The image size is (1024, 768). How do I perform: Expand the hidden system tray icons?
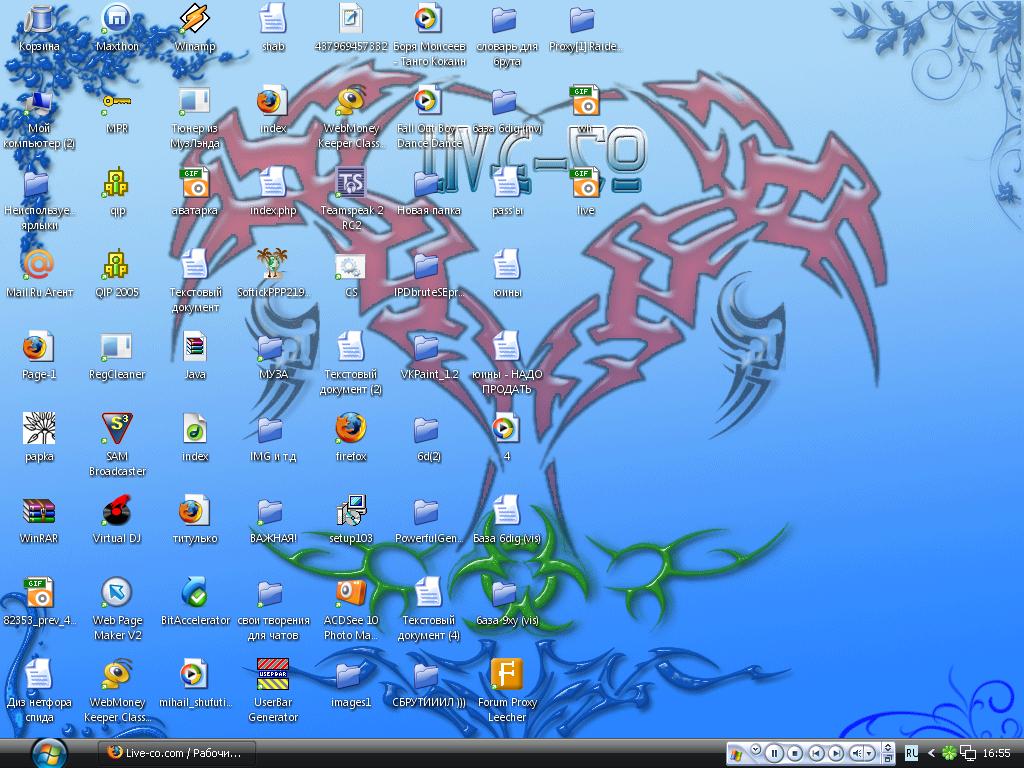(x=932, y=752)
